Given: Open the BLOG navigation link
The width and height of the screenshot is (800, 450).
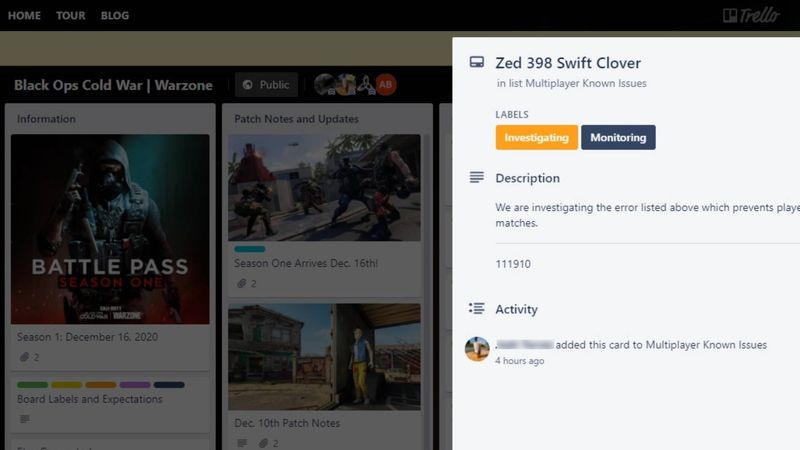Looking at the screenshot, I should point(115,15).
